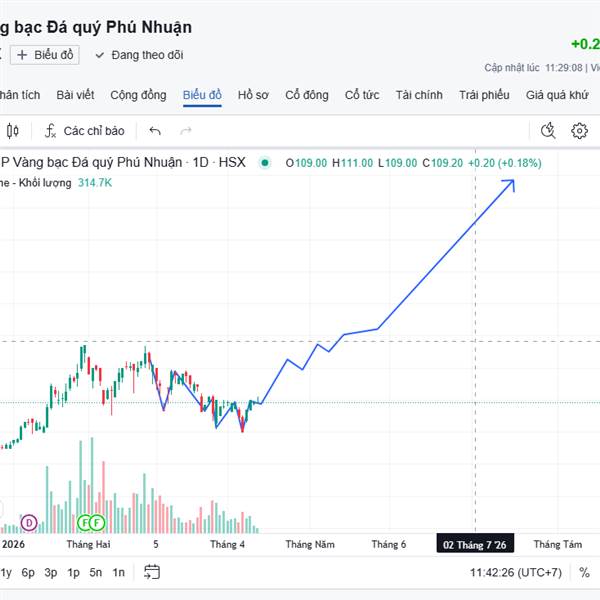Click '+ Biểu đồ' add chart button
The height and width of the screenshot is (600, 600).
[x=44, y=55]
